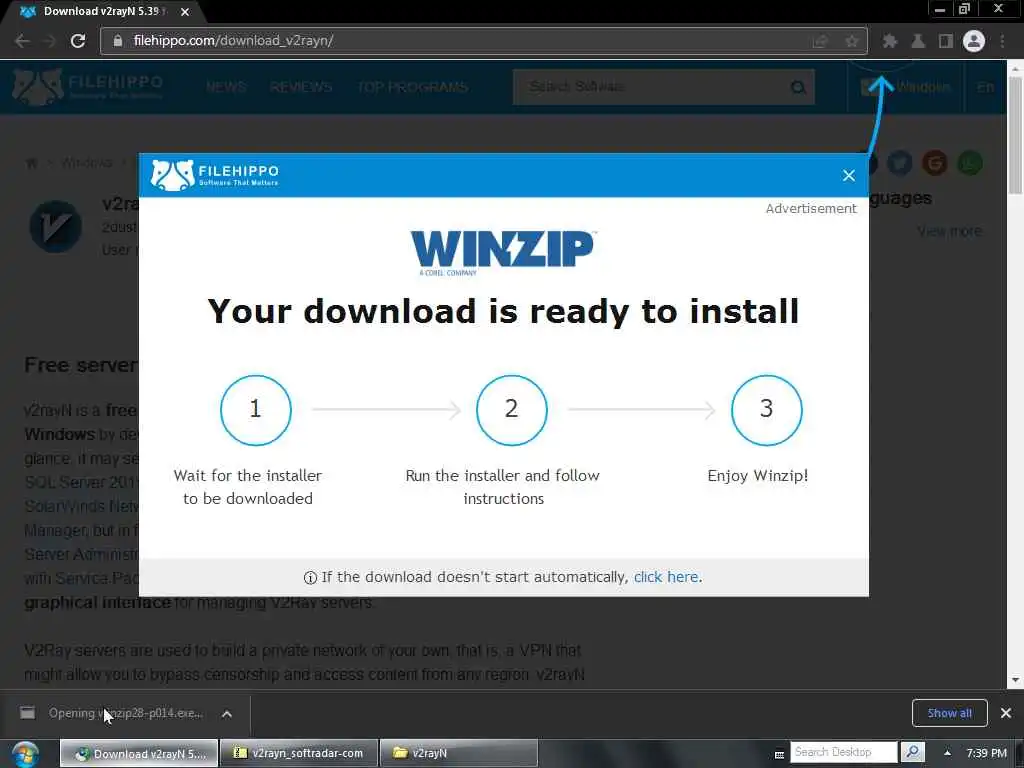Click the v2rayN app icon

click(56, 227)
